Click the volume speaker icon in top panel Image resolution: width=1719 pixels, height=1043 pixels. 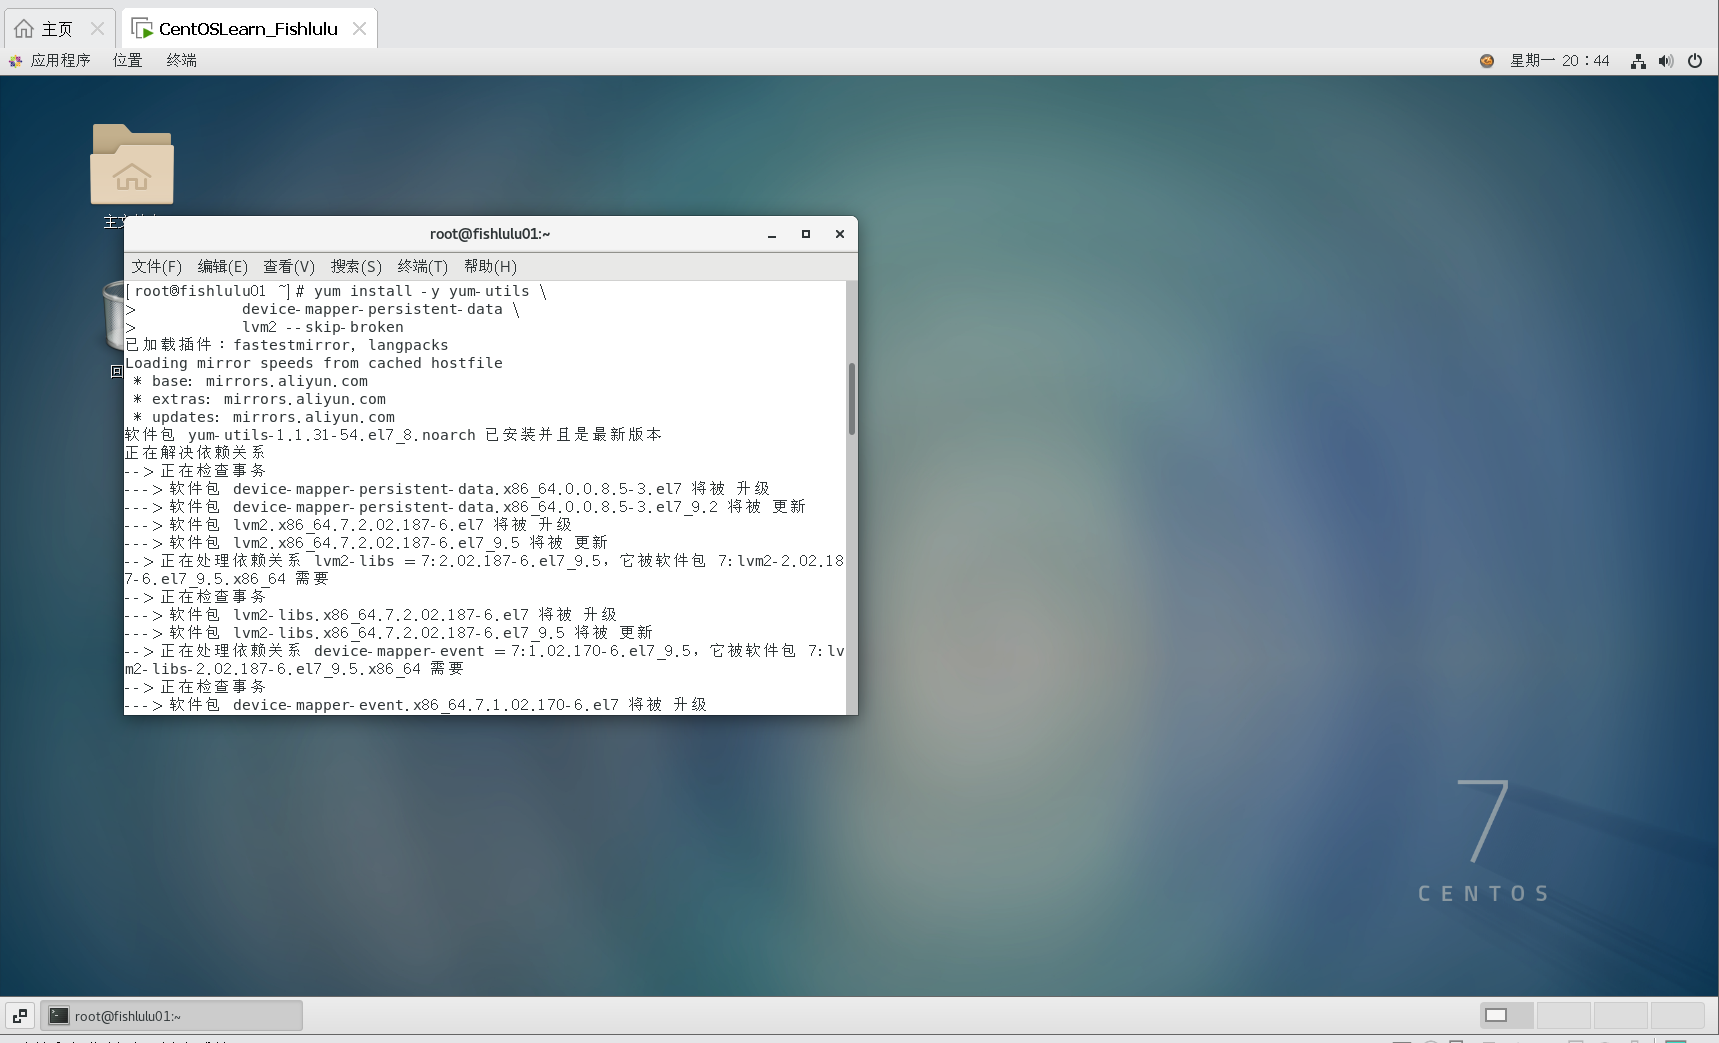pos(1665,61)
